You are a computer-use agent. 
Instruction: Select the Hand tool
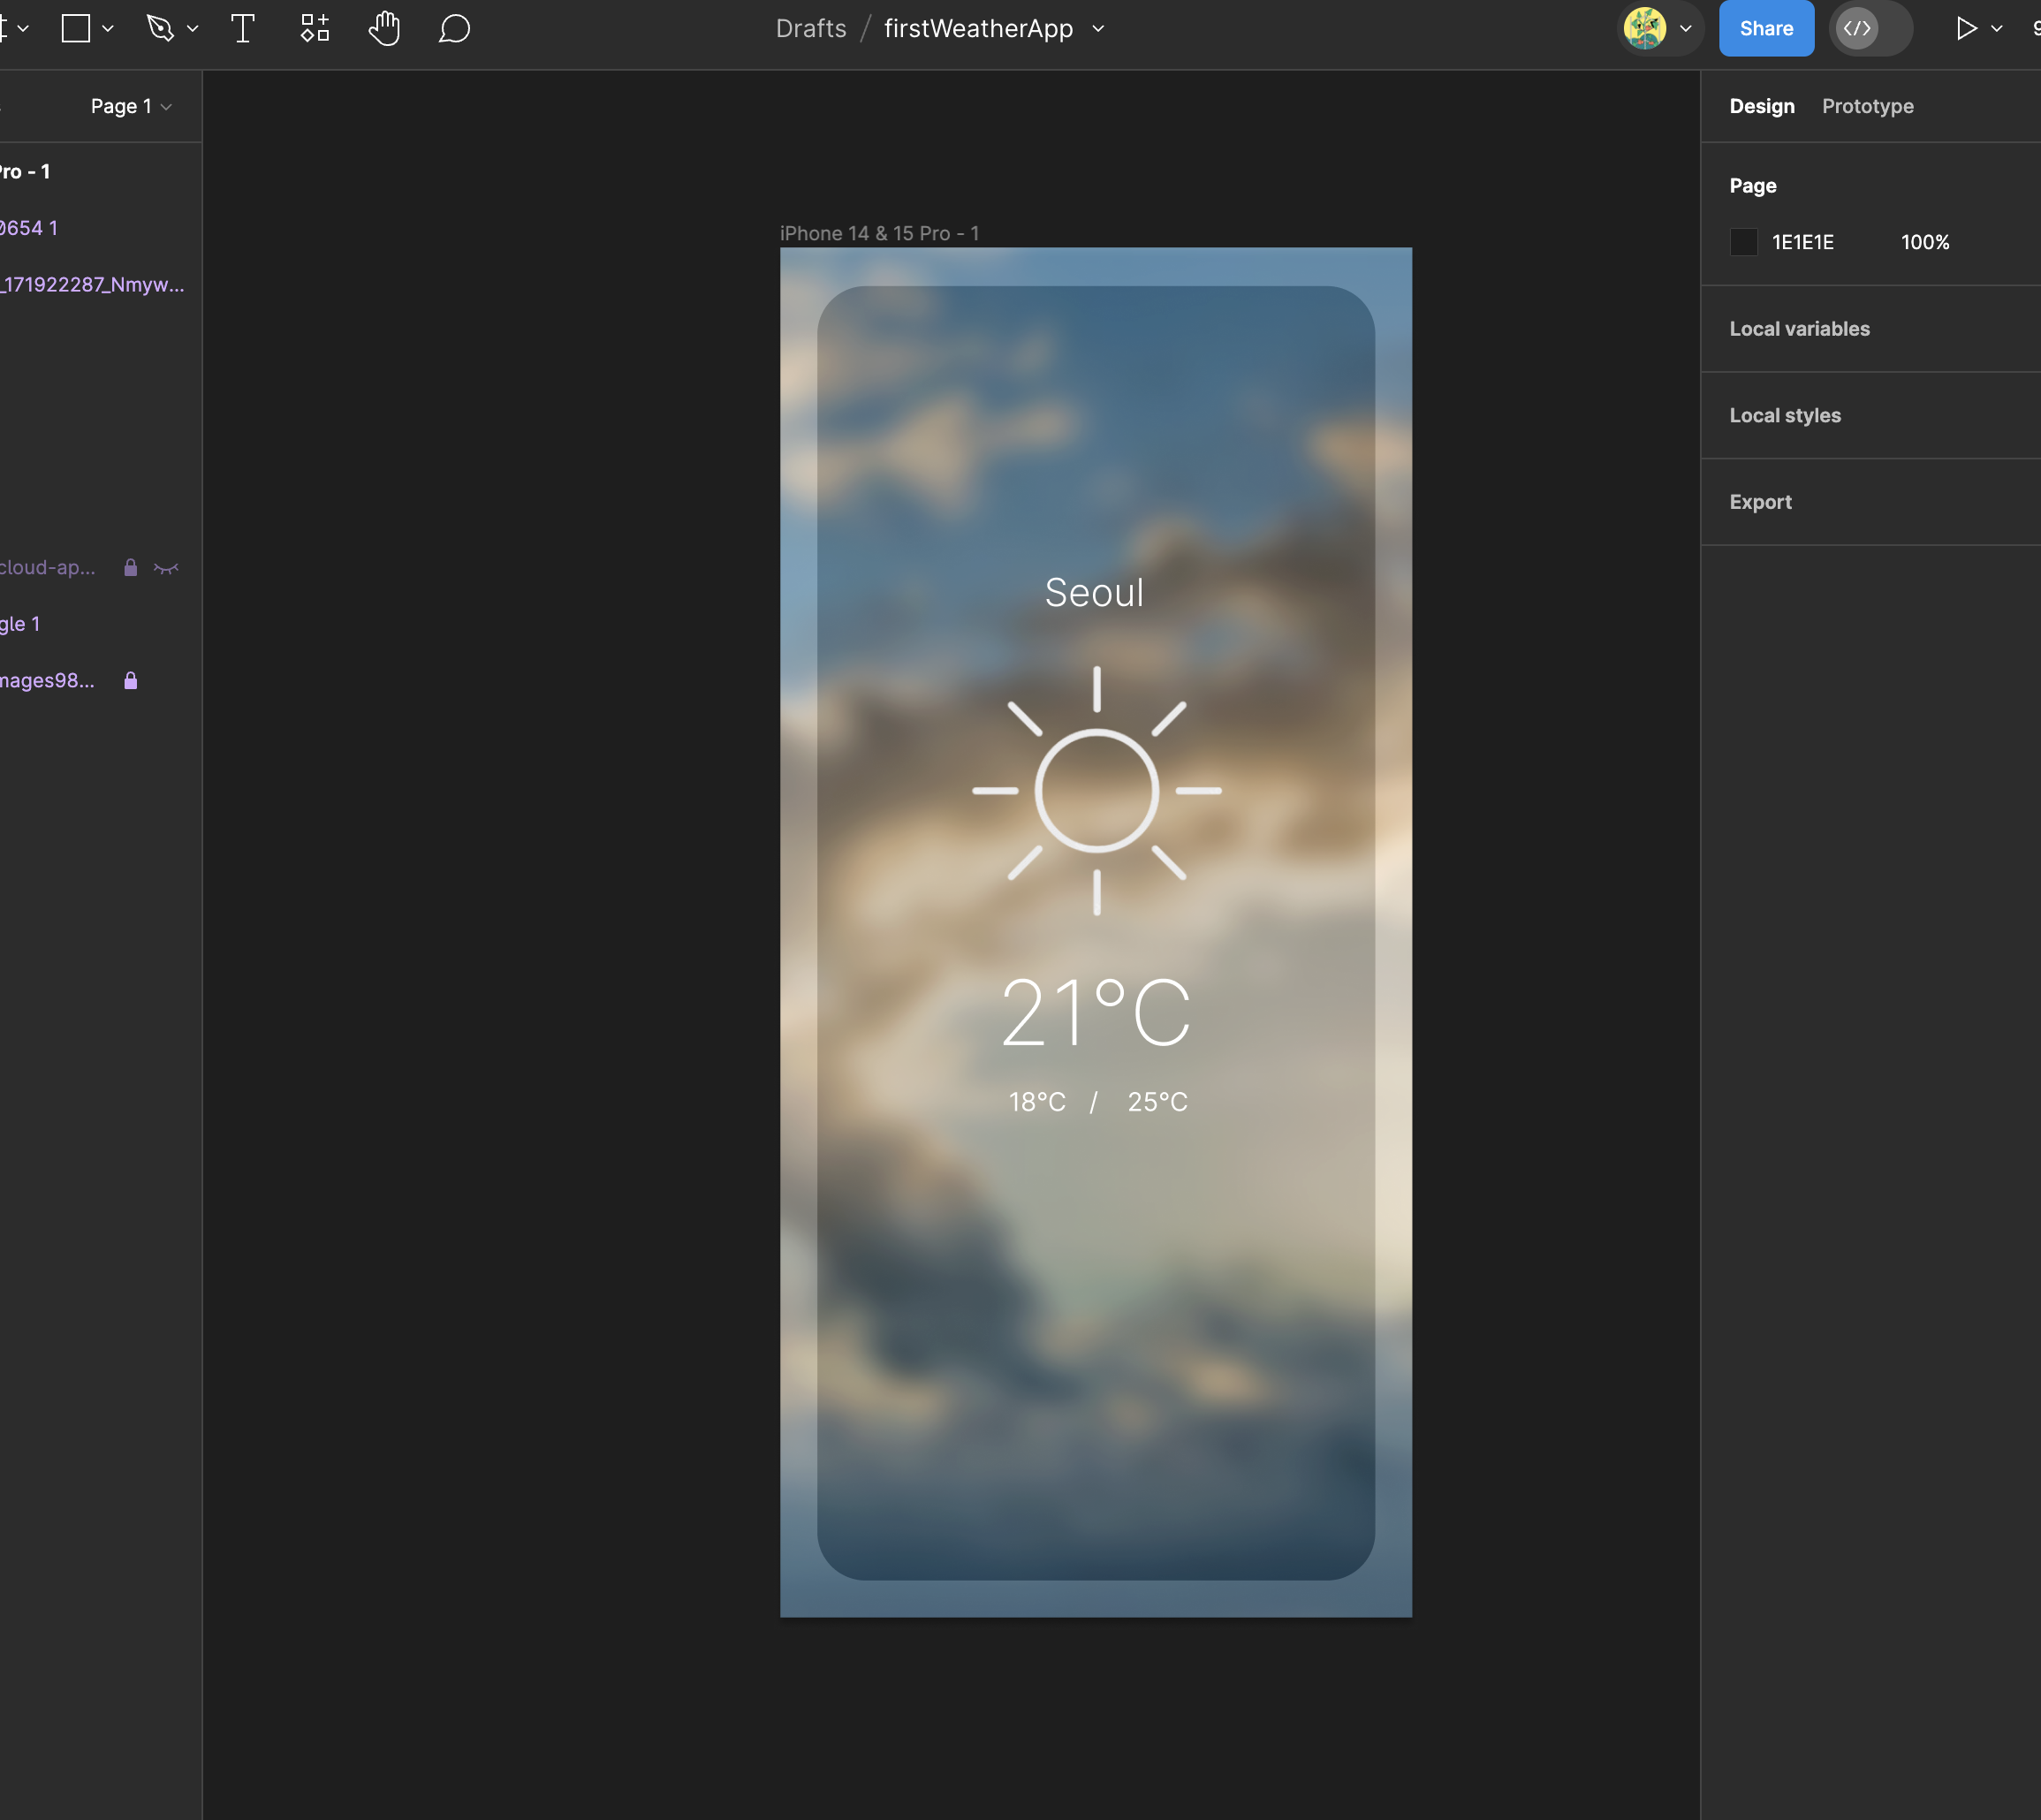384,28
